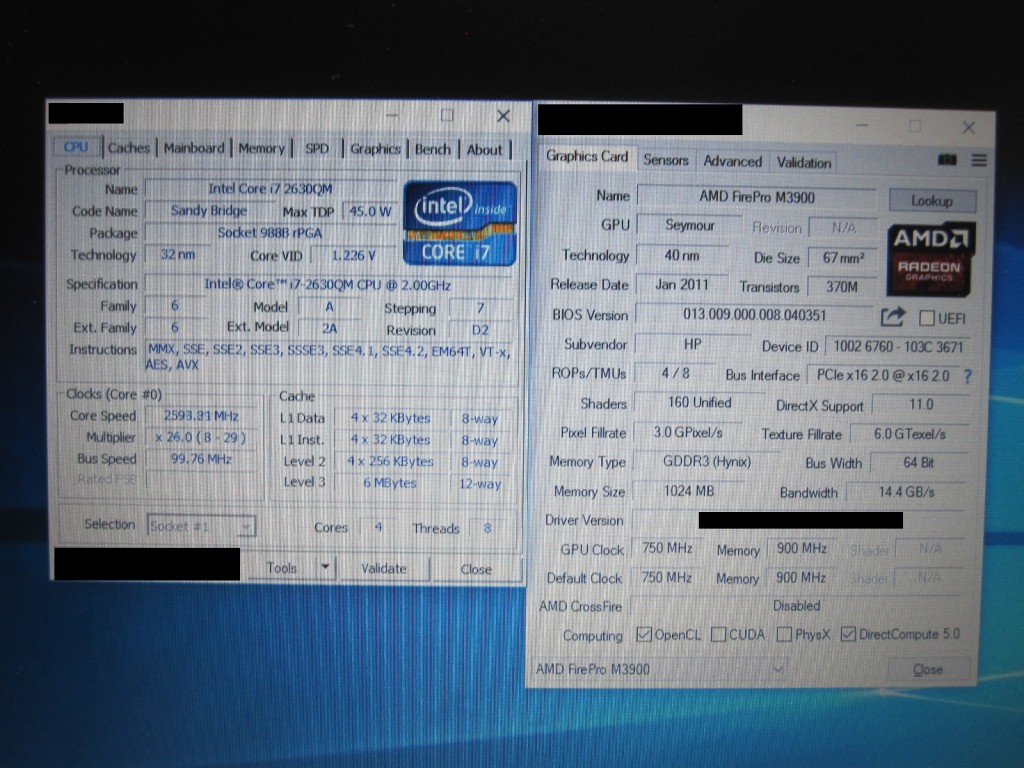Click the Texture Fillrate value 6.0 GTexel/s
The width and height of the screenshot is (1024, 768).
click(910, 434)
